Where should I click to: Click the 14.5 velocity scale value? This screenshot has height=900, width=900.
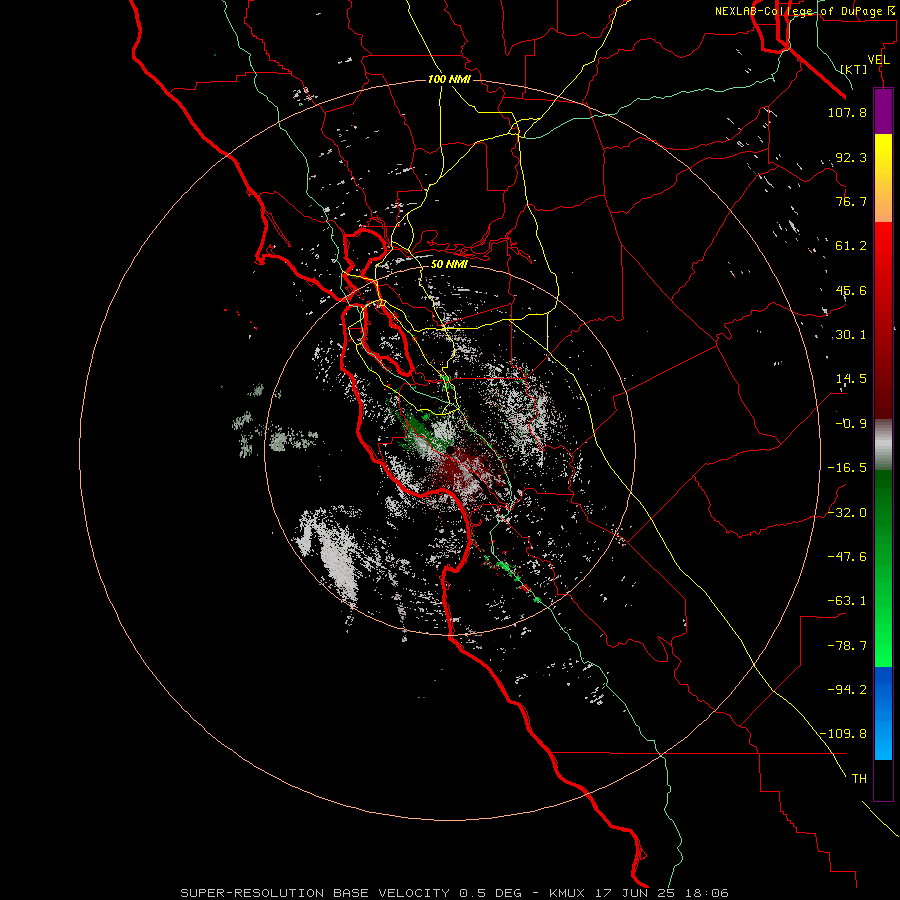851,379
